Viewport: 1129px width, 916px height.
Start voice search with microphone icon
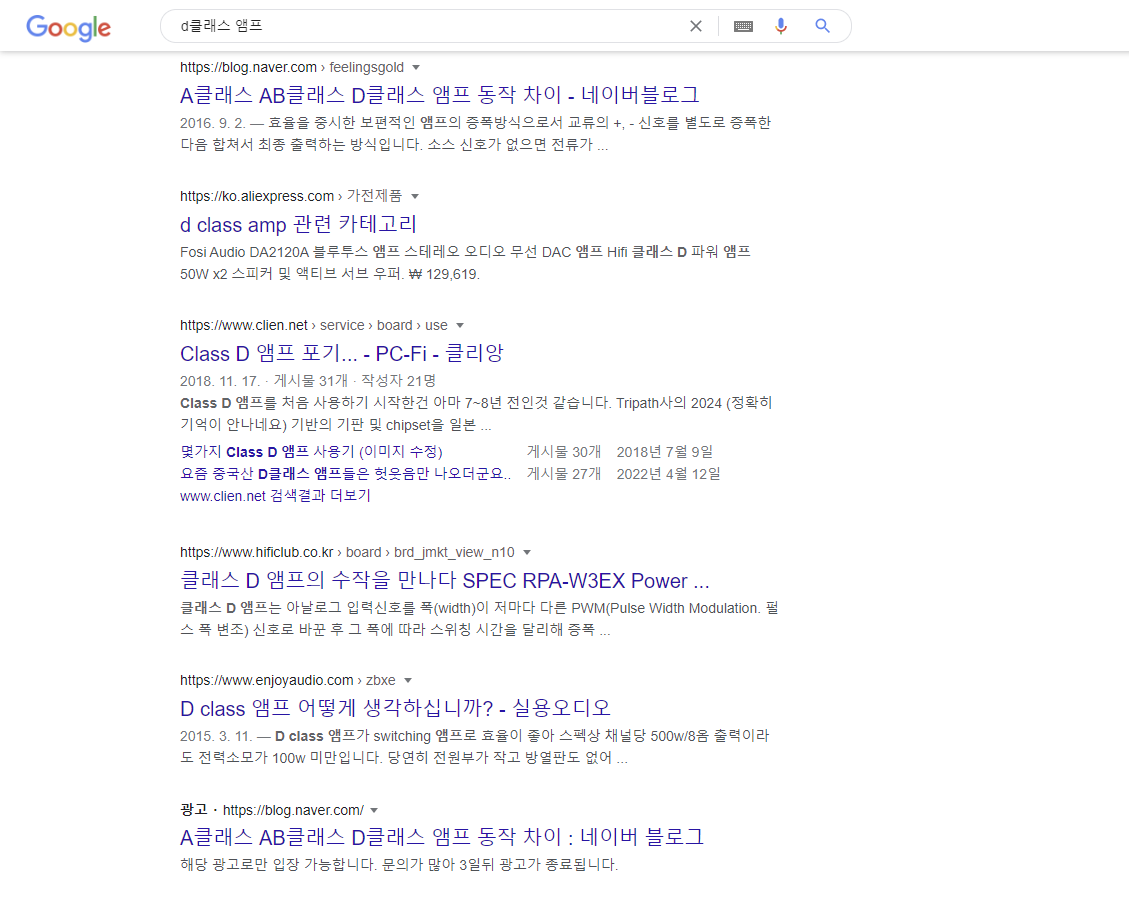(x=781, y=26)
